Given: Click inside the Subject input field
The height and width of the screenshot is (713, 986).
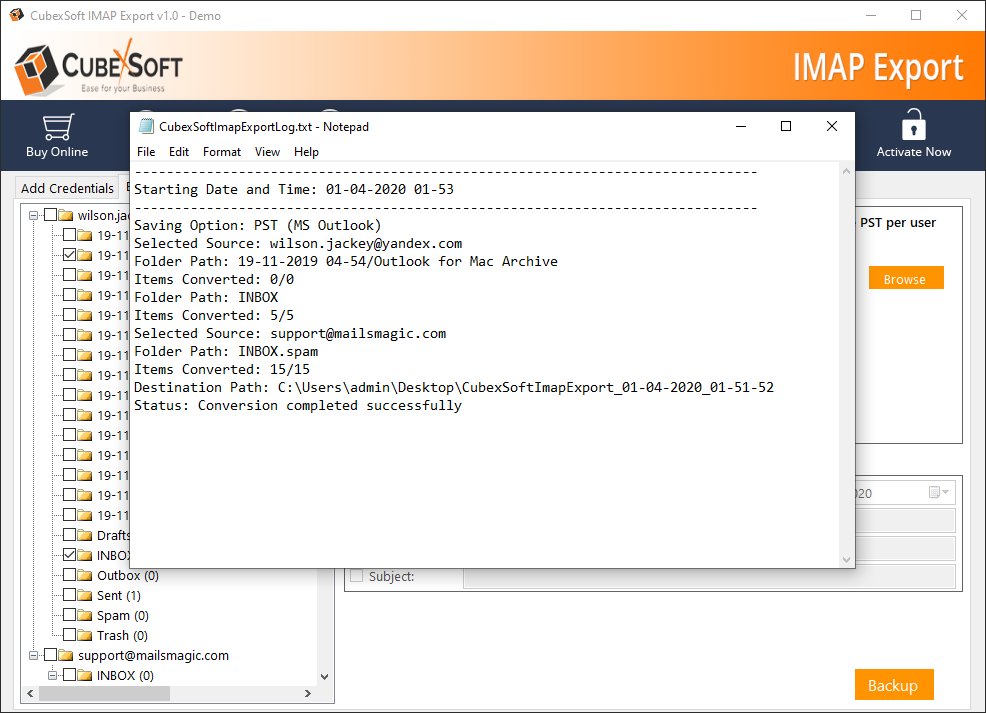Looking at the screenshot, I should (x=709, y=576).
